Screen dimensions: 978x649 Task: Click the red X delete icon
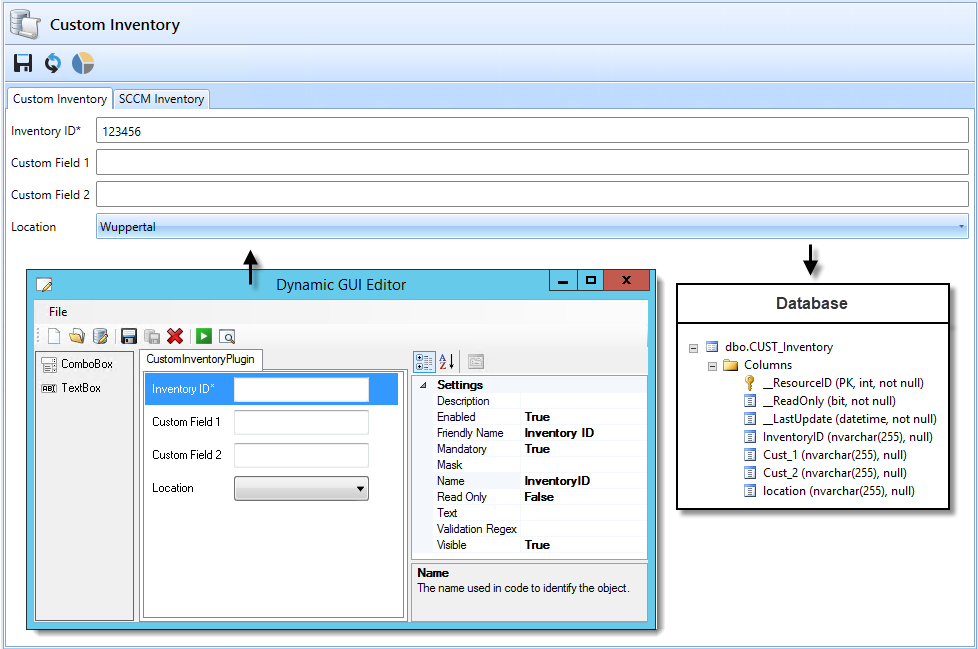[175, 337]
